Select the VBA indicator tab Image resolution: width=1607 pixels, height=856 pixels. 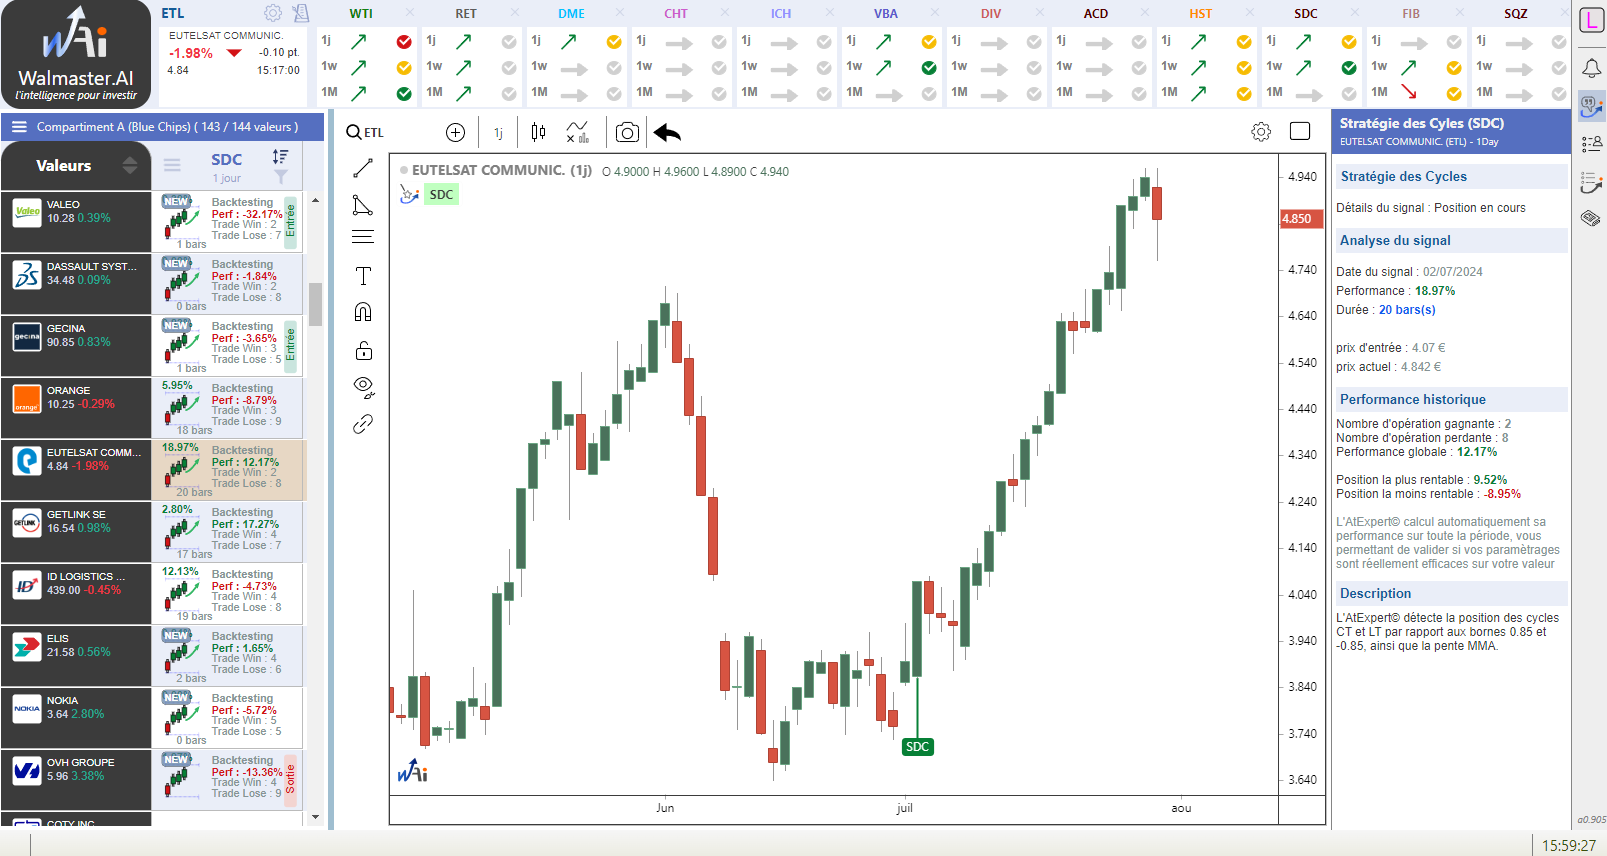[x=886, y=14]
